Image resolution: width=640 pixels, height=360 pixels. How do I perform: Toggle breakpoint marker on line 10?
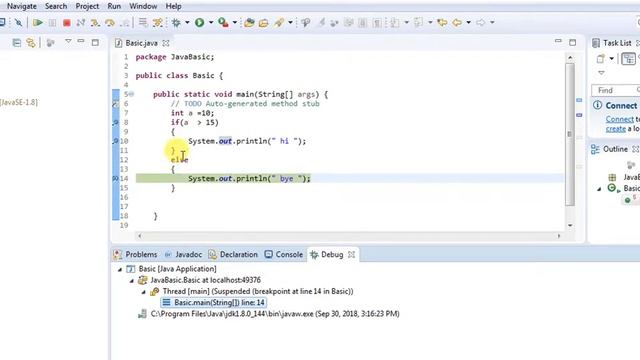[x=116, y=141]
